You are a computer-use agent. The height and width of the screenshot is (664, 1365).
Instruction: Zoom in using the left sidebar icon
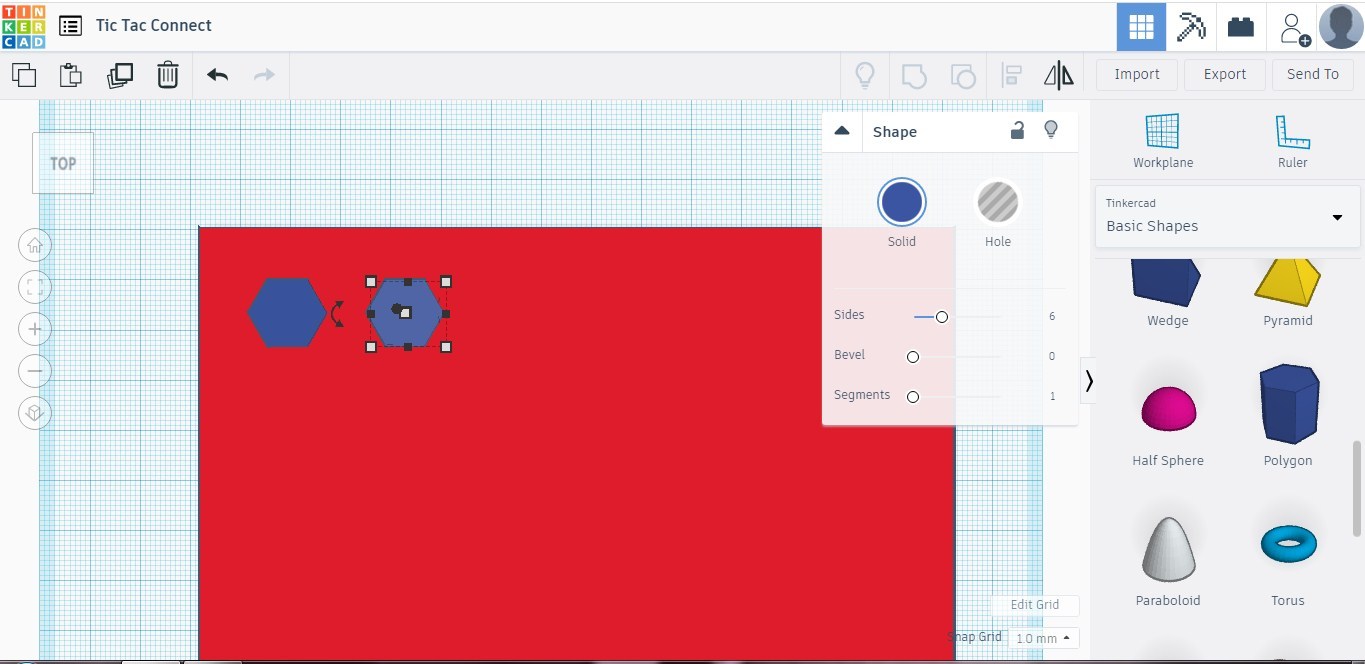point(35,328)
